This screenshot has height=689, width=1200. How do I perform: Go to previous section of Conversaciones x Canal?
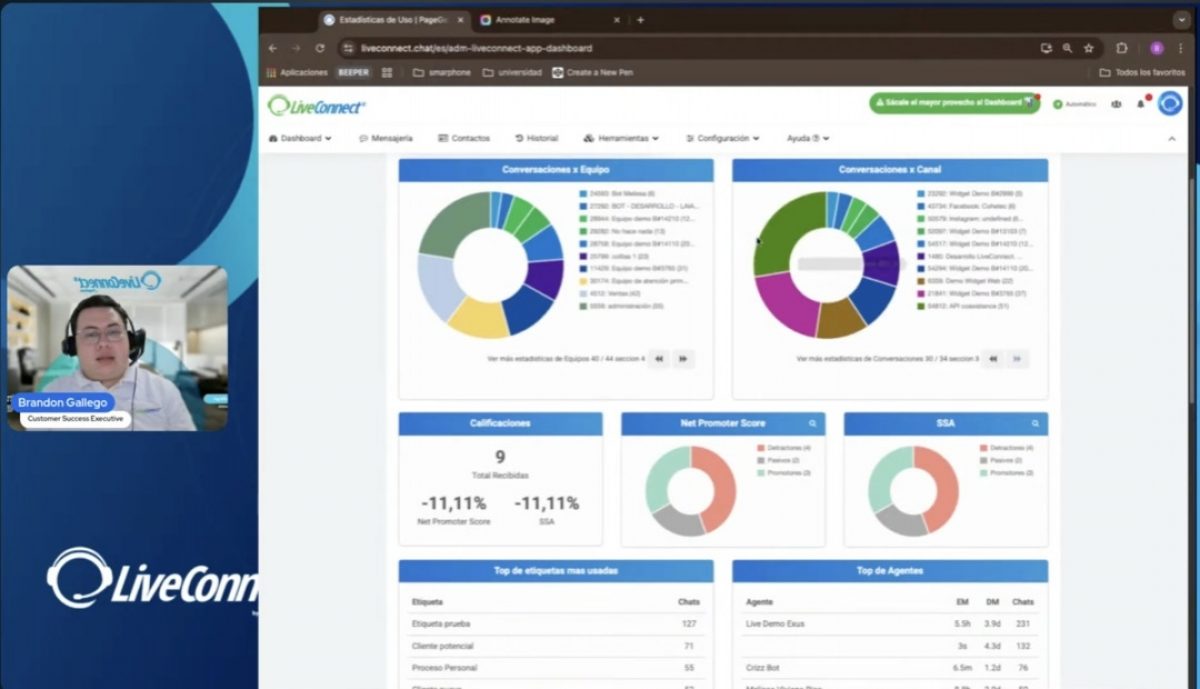click(992, 358)
